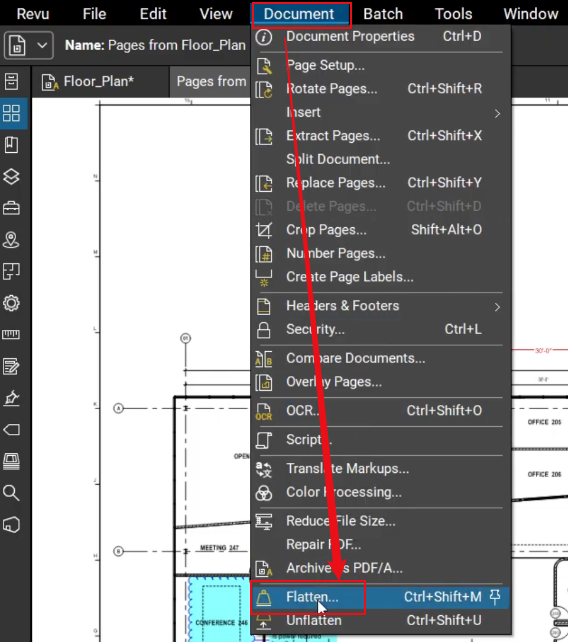Click the OCR icon in the menu

point(264,411)
